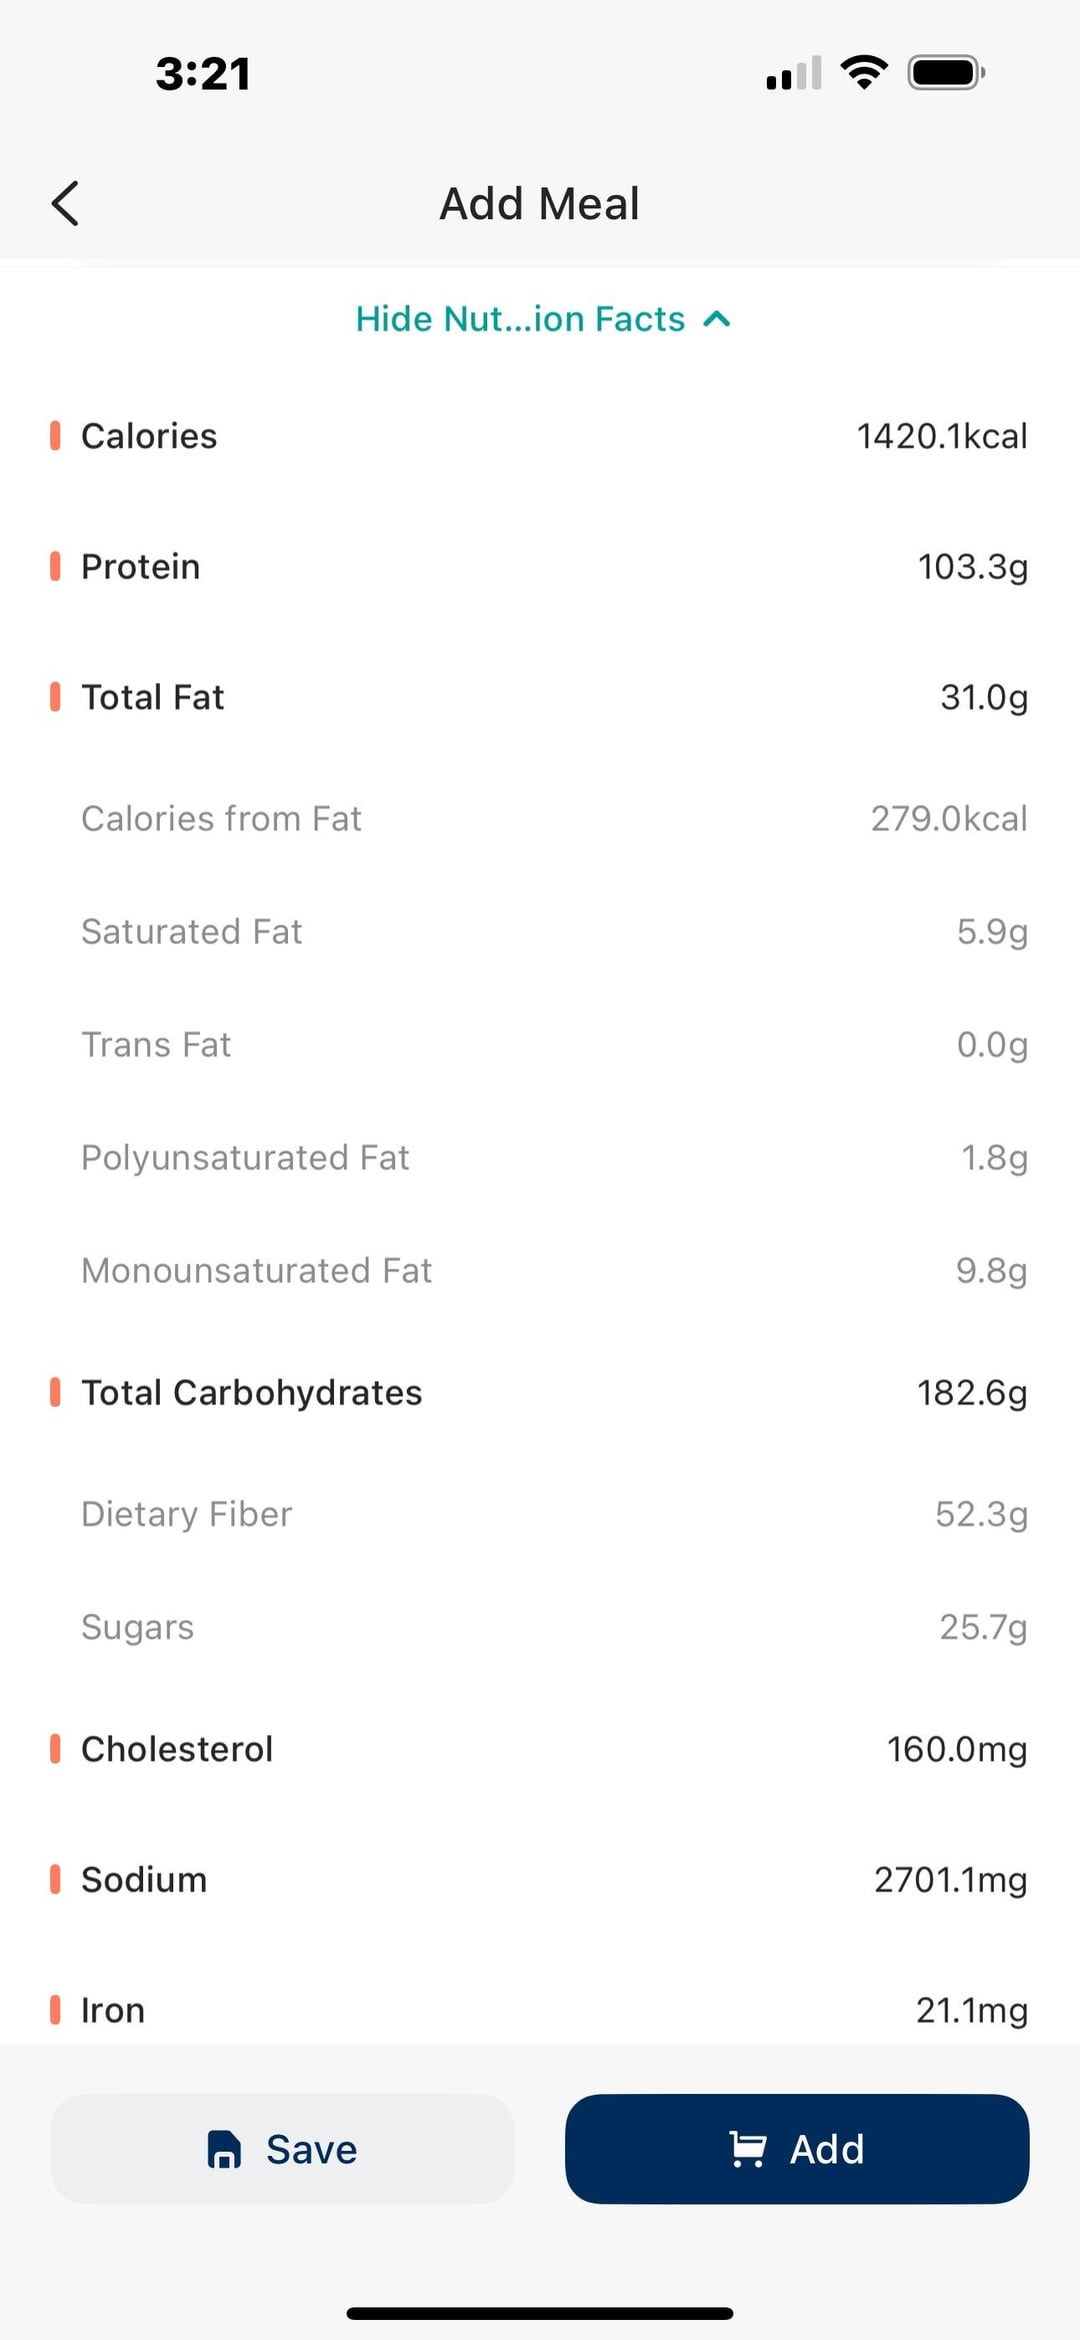1080x2340 pixels.
Task: Tap the Cholesterol row label
Action: click(x=177, y=1749)
